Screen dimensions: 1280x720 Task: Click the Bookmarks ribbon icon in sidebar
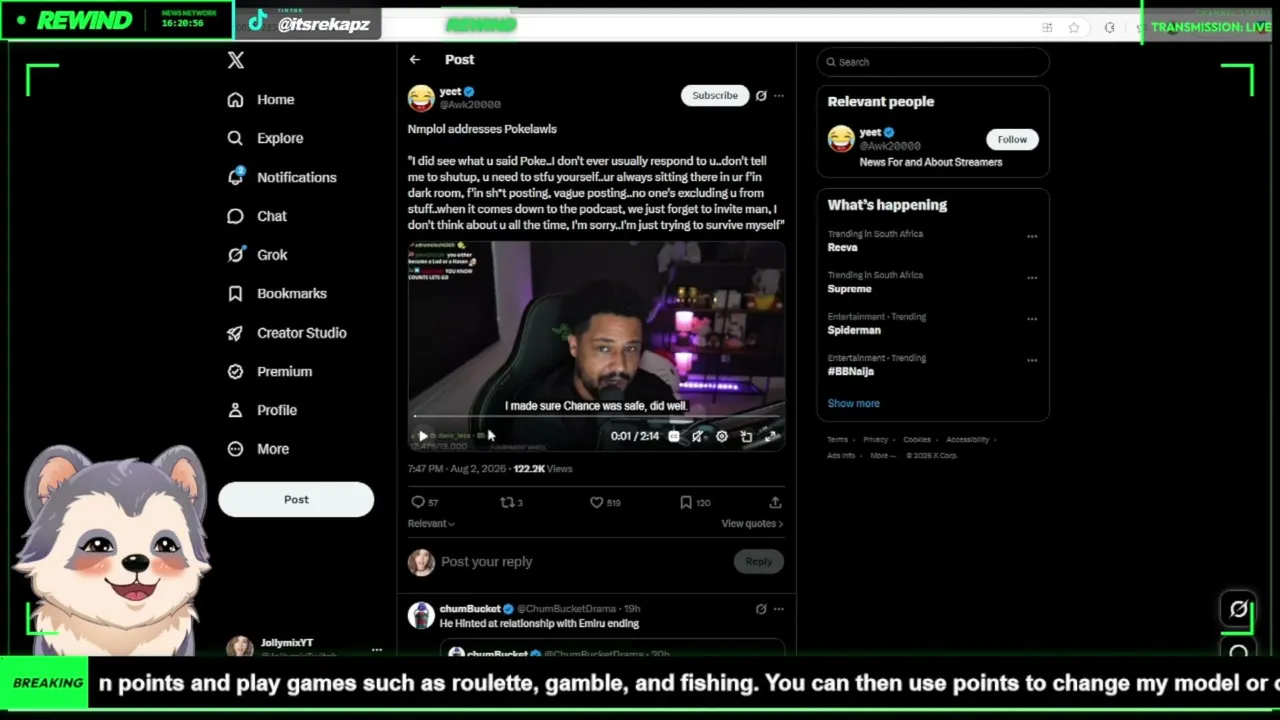(x=235, y=294)
